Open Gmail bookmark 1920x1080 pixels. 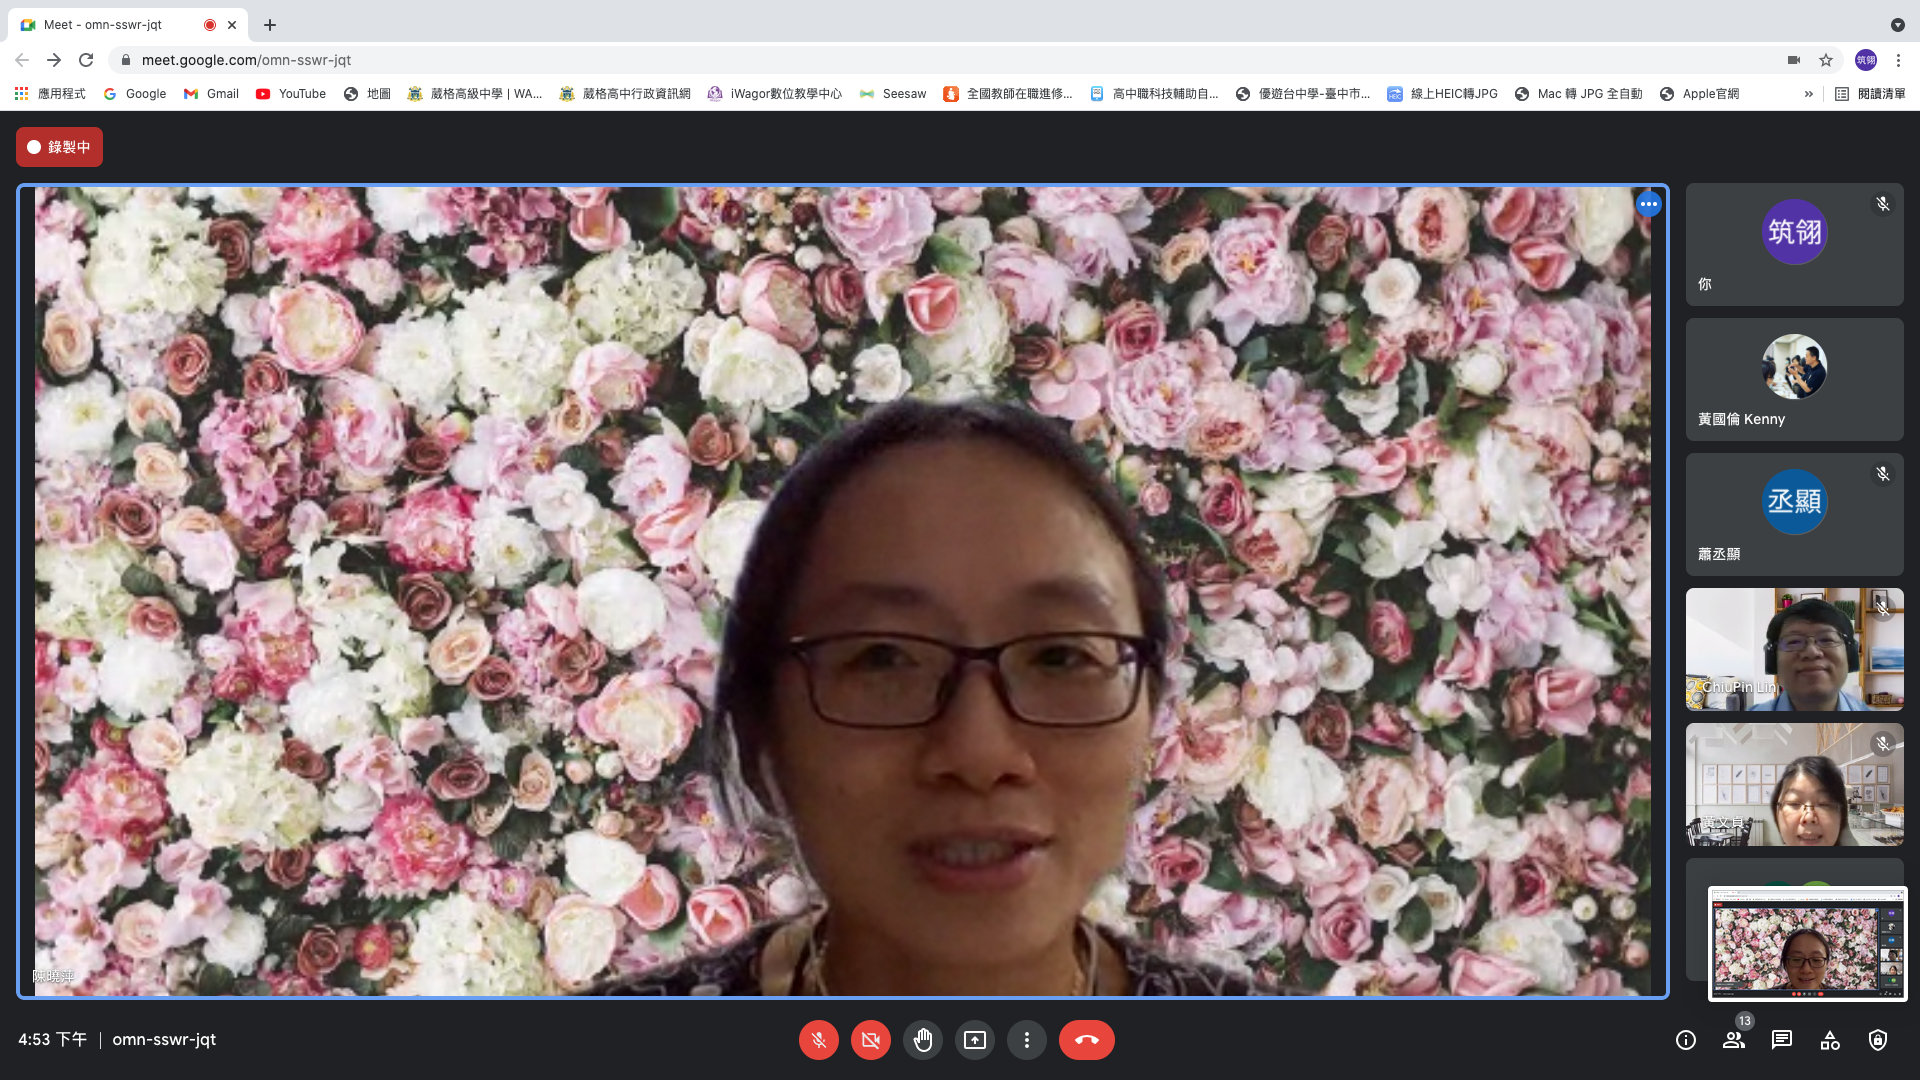coord(211,94)
